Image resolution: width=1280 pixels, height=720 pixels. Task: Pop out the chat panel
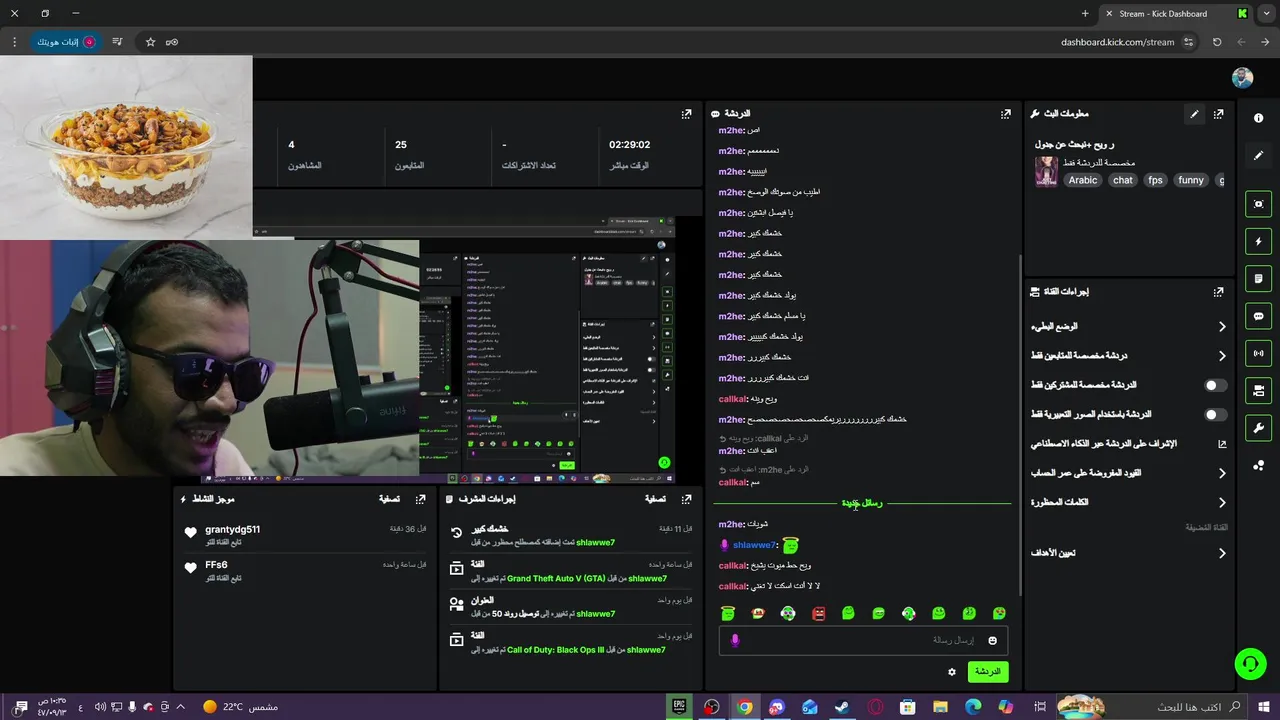(x=1006, y=114)
